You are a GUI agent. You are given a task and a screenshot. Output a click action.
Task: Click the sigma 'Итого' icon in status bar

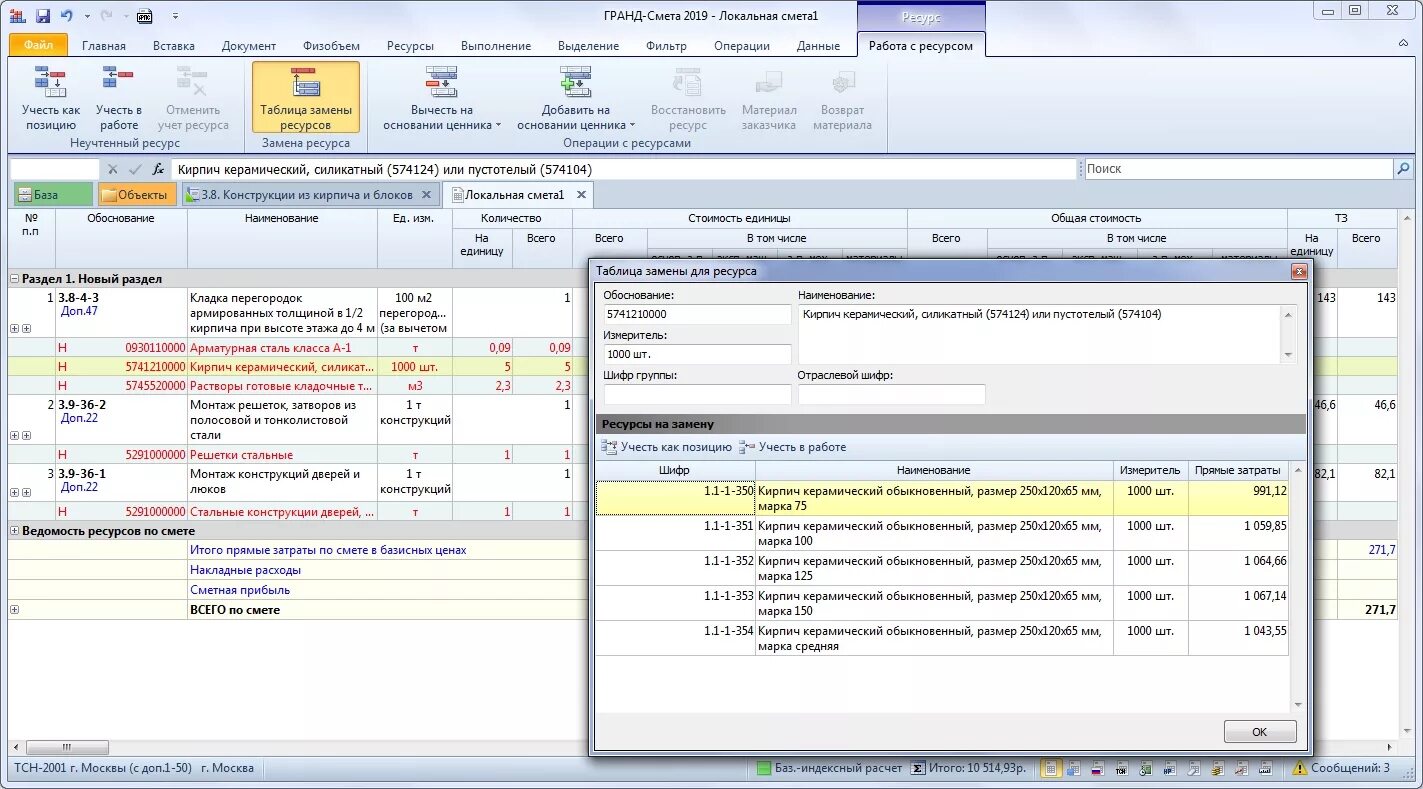[x=917, y=768]
